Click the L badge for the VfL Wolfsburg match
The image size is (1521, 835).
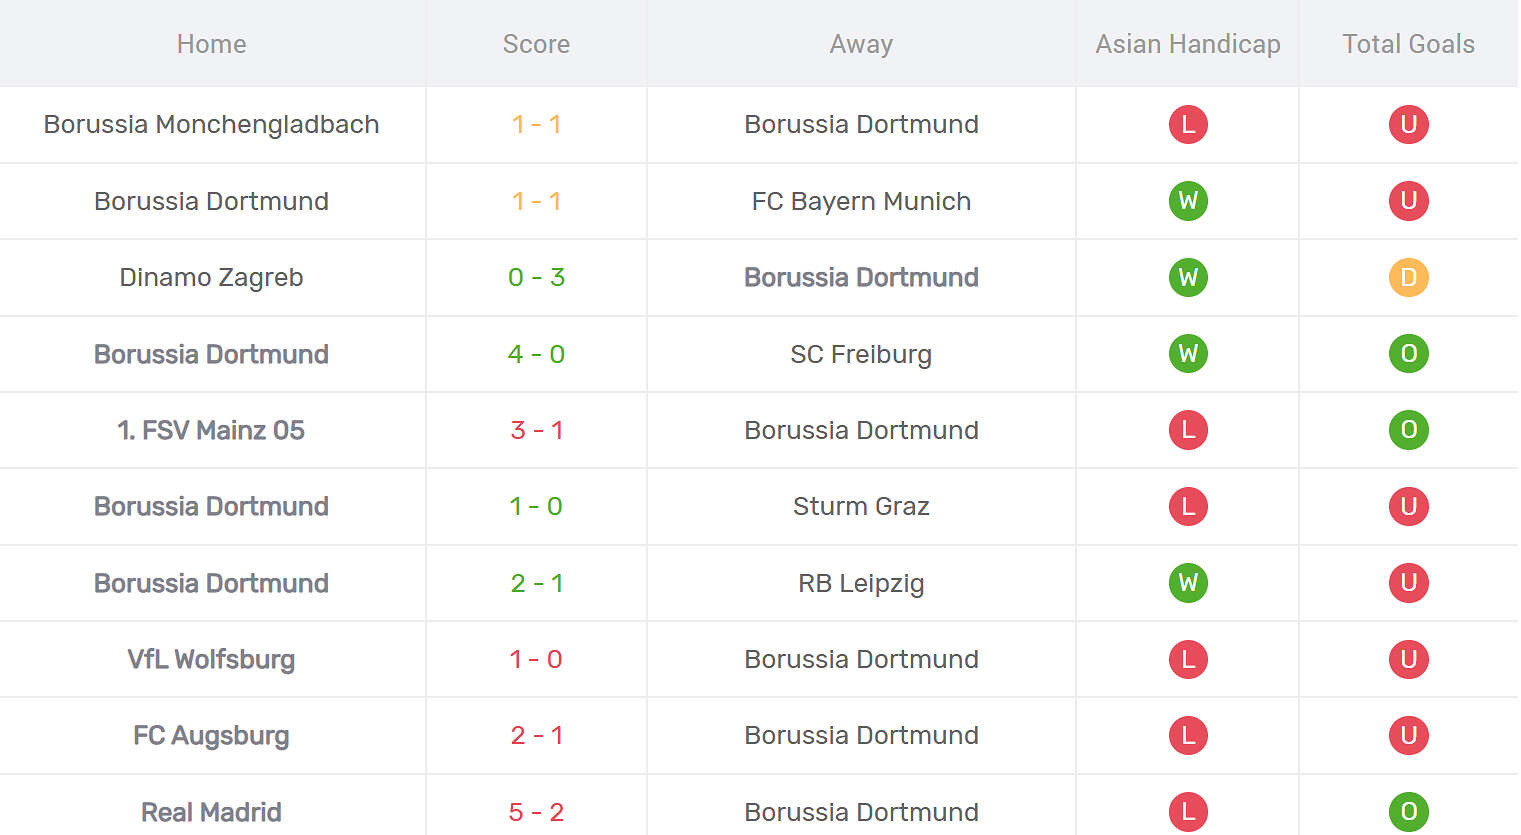1187,659
